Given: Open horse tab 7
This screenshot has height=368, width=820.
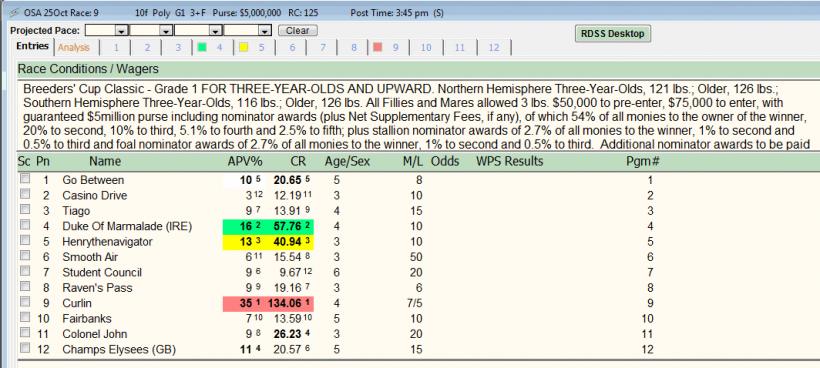Looking at the screenshot, I should (323, 48).
